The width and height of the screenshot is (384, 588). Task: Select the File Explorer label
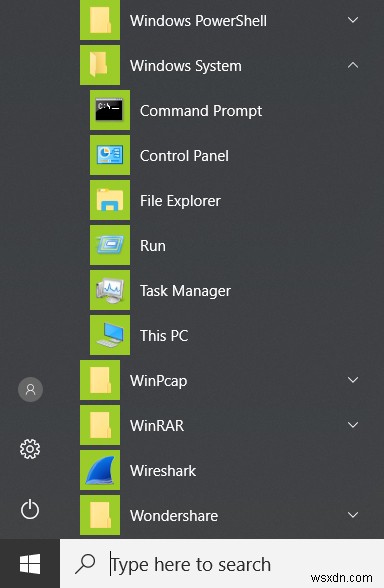click(180, 201)
